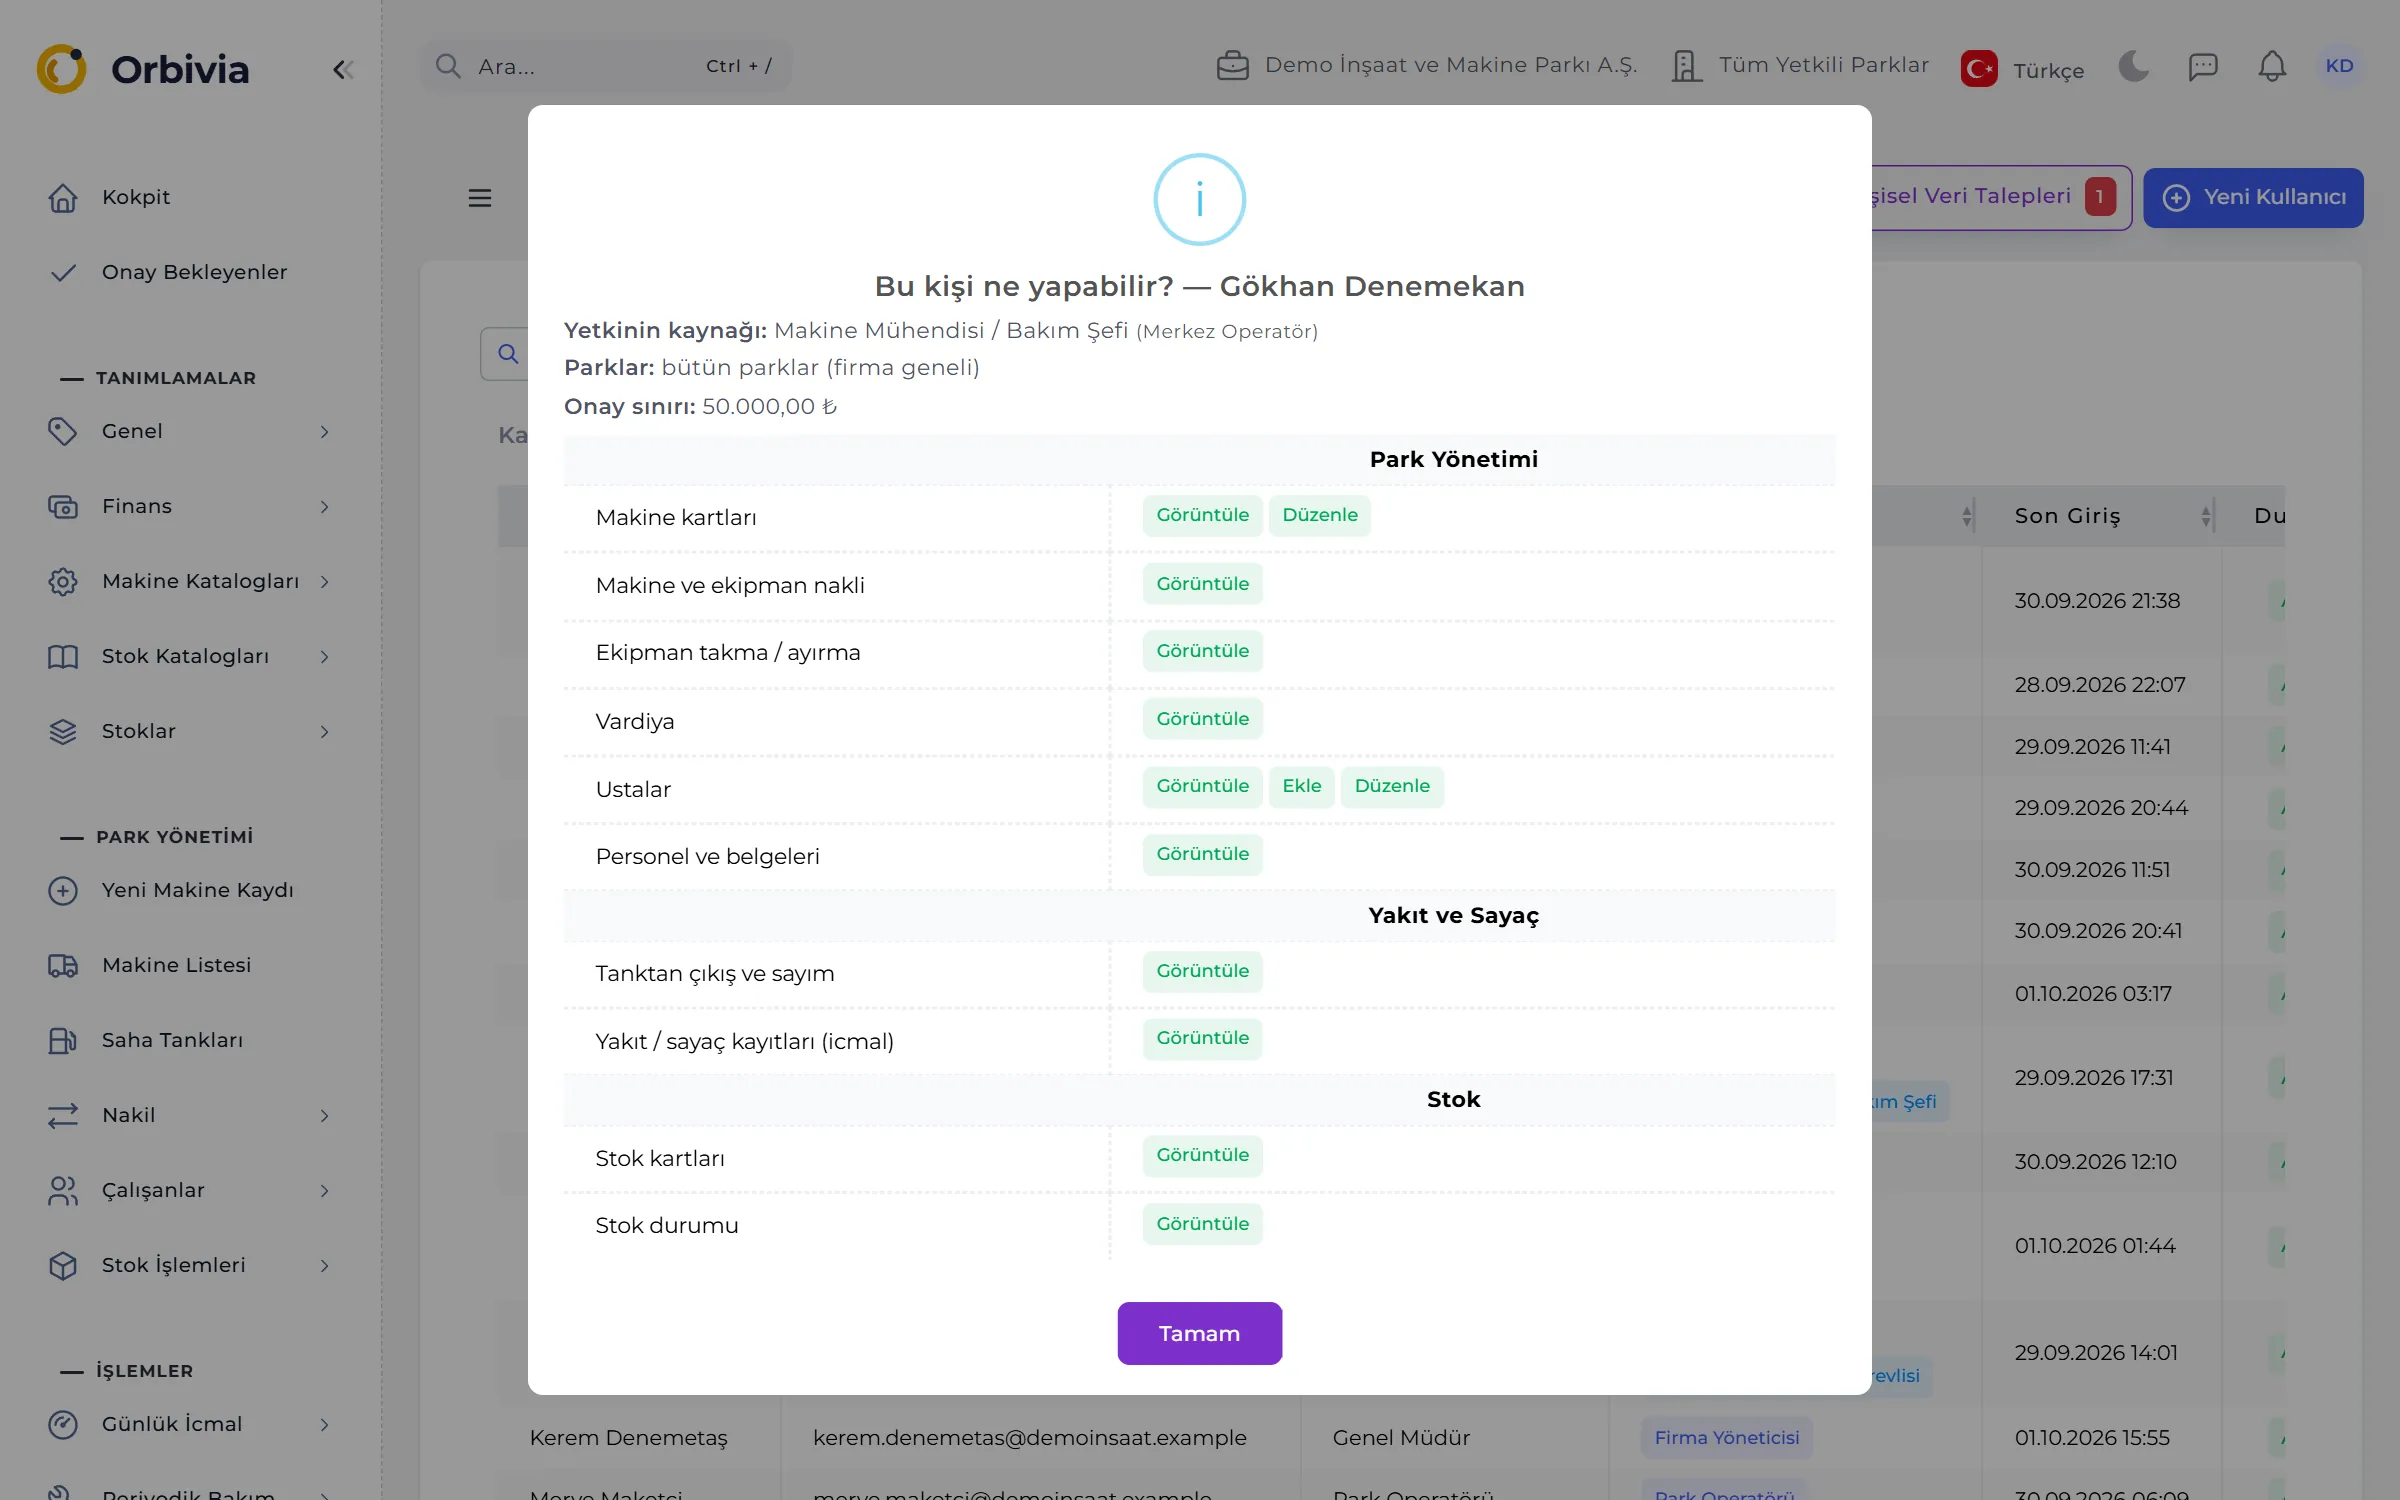Open Yeni Makine Kaydı plus icon
Viewport: 2400px width, 1500px height.
pos(63,890)
